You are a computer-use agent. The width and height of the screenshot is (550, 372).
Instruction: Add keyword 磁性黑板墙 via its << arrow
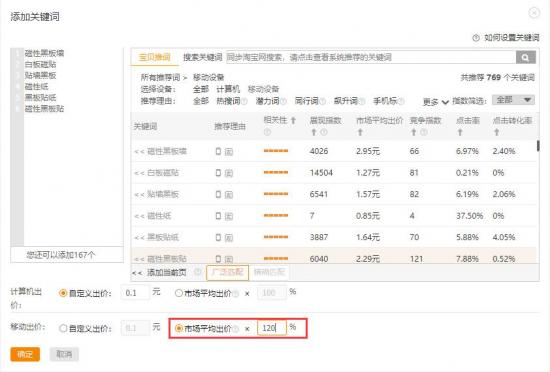tap(139, 151)
